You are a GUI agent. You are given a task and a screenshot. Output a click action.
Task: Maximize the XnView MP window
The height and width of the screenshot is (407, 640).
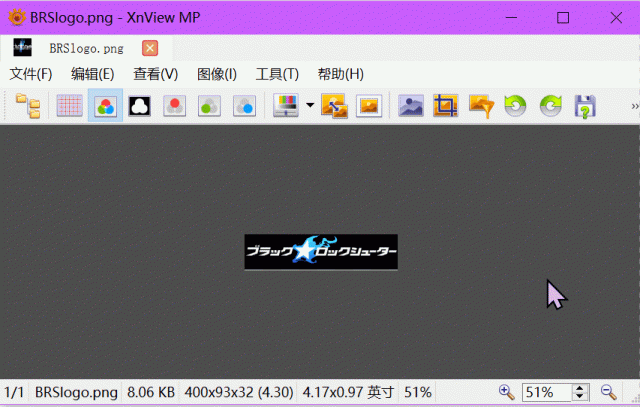click(x=563, y=18)
